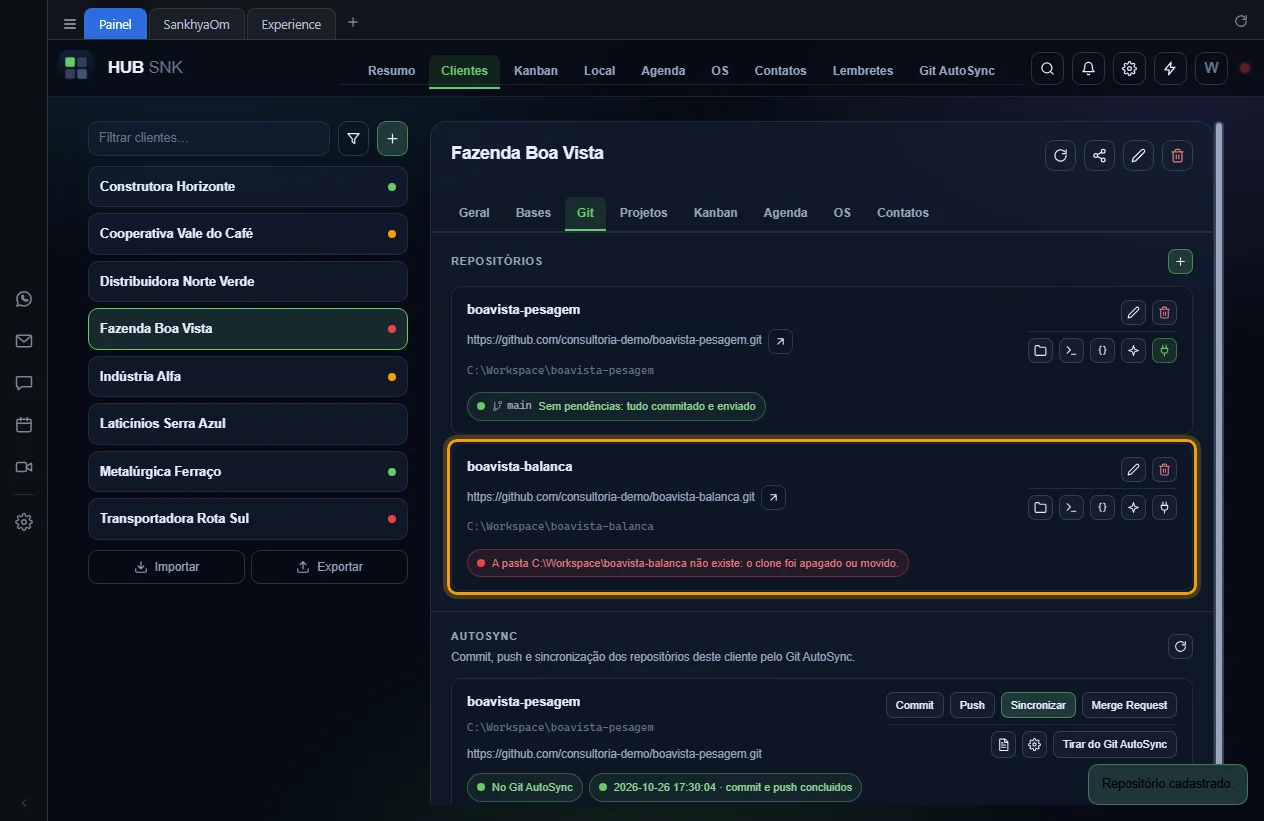The height and width of the screenshot is (821, 1264).
Task: Focus the Filtrar clientes input field
Action: point(209,138)
